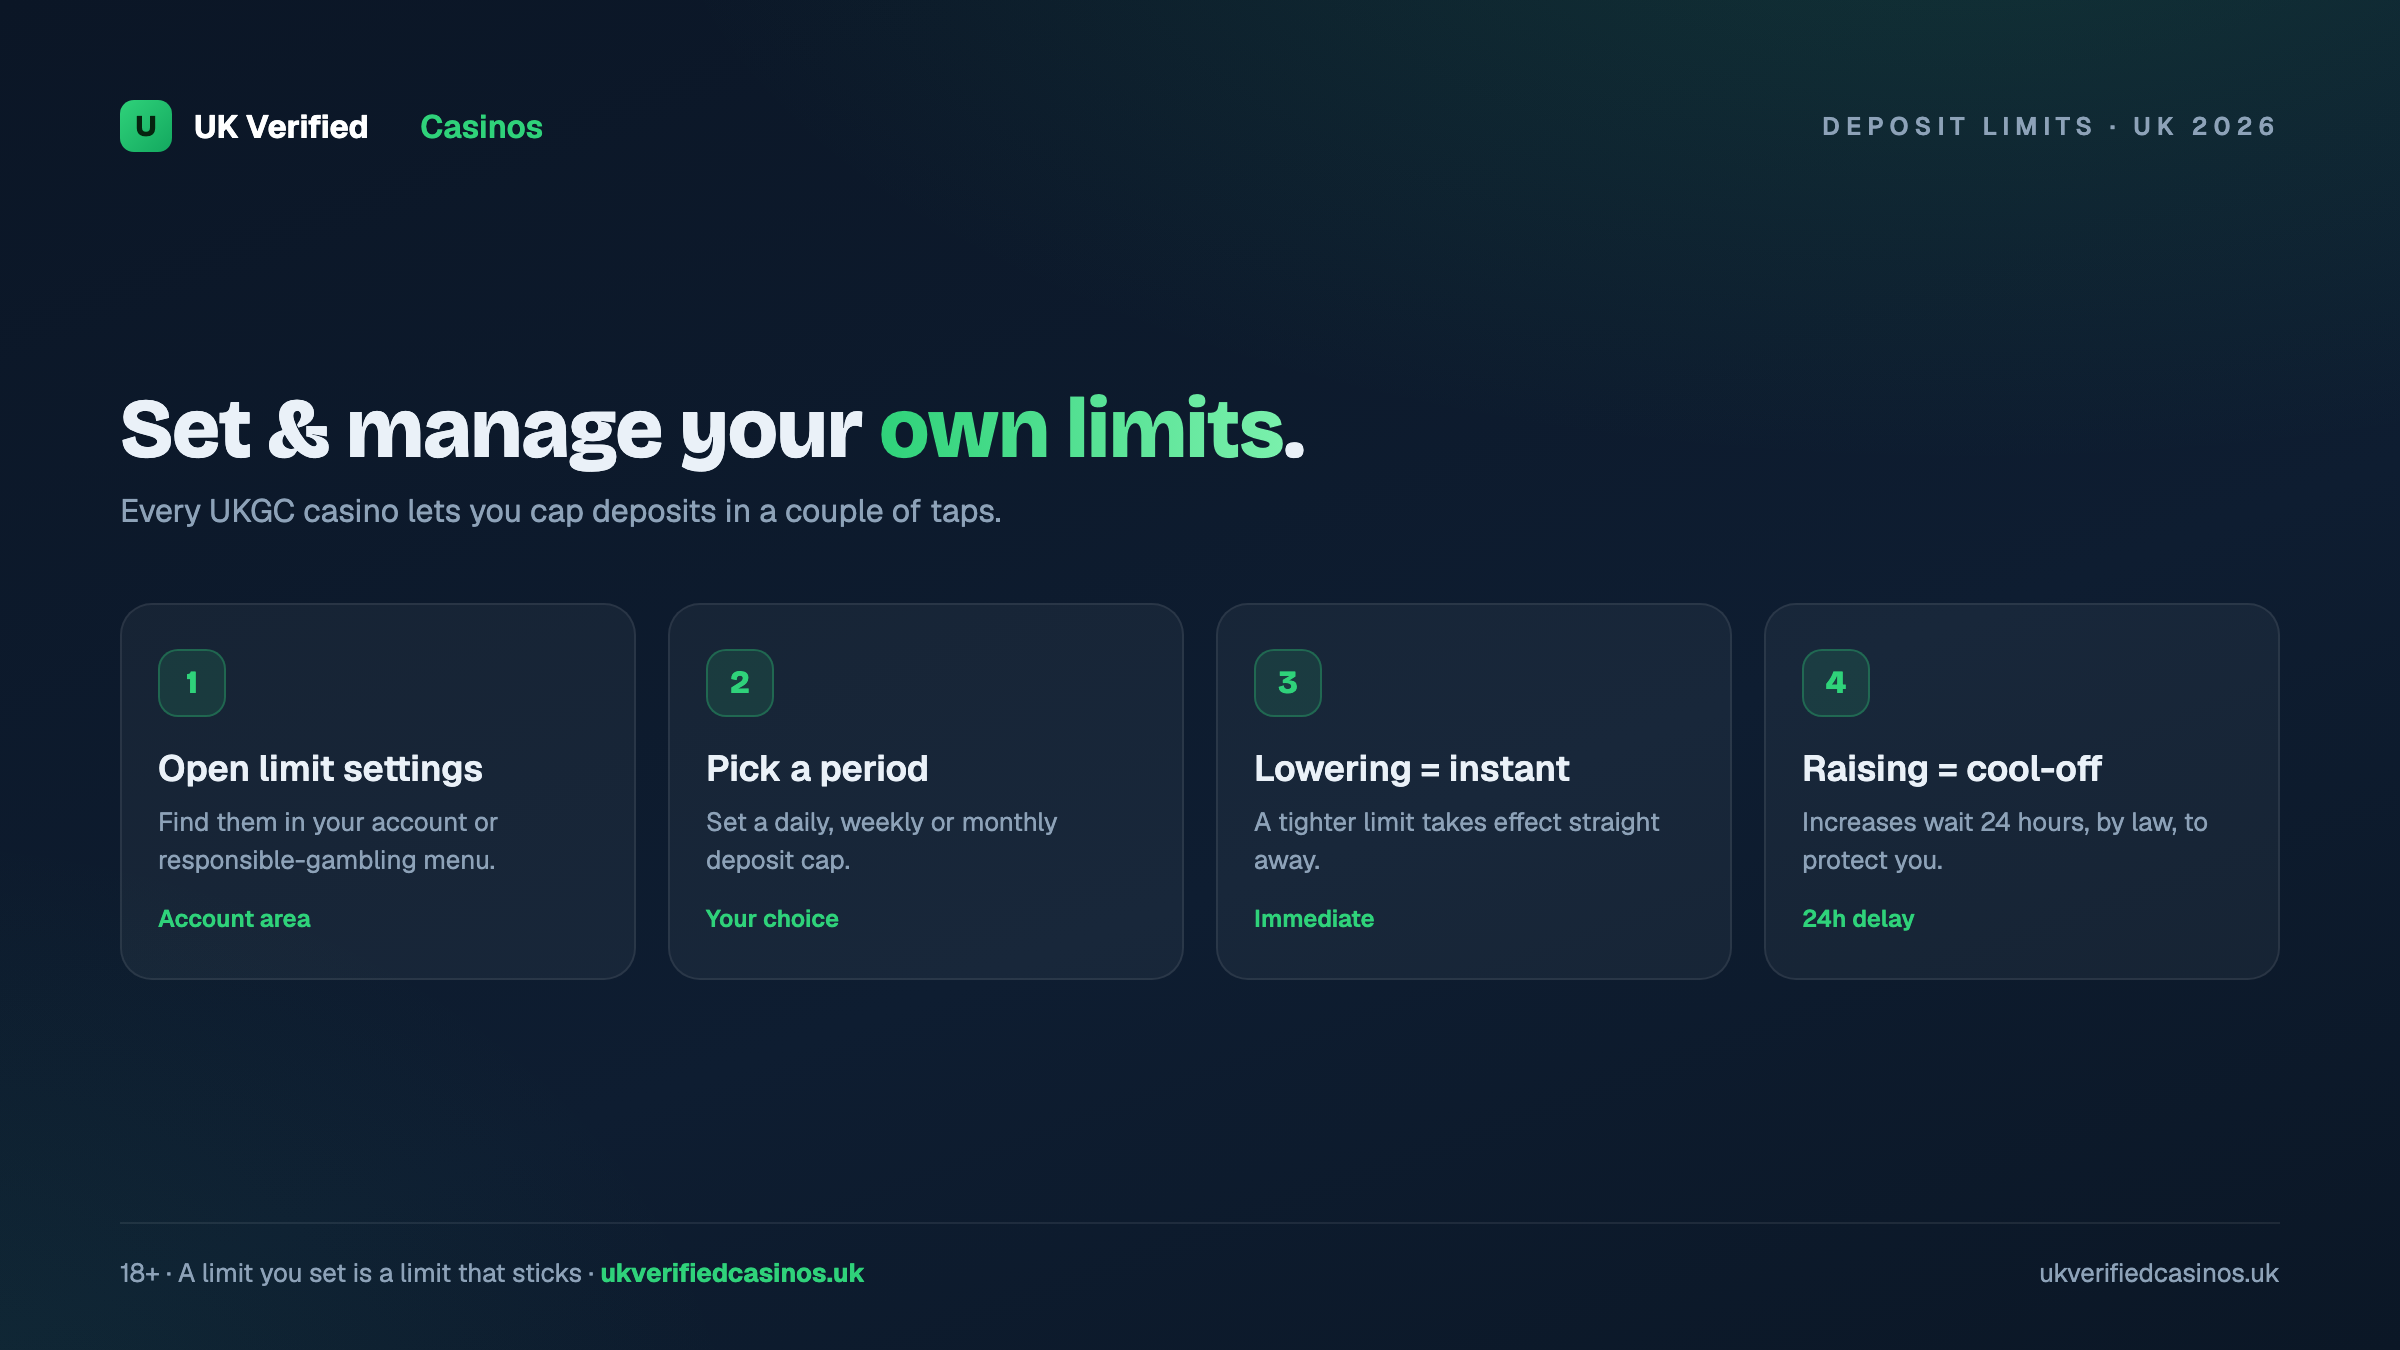Click the 24h delay tag

pos(1858,919)
